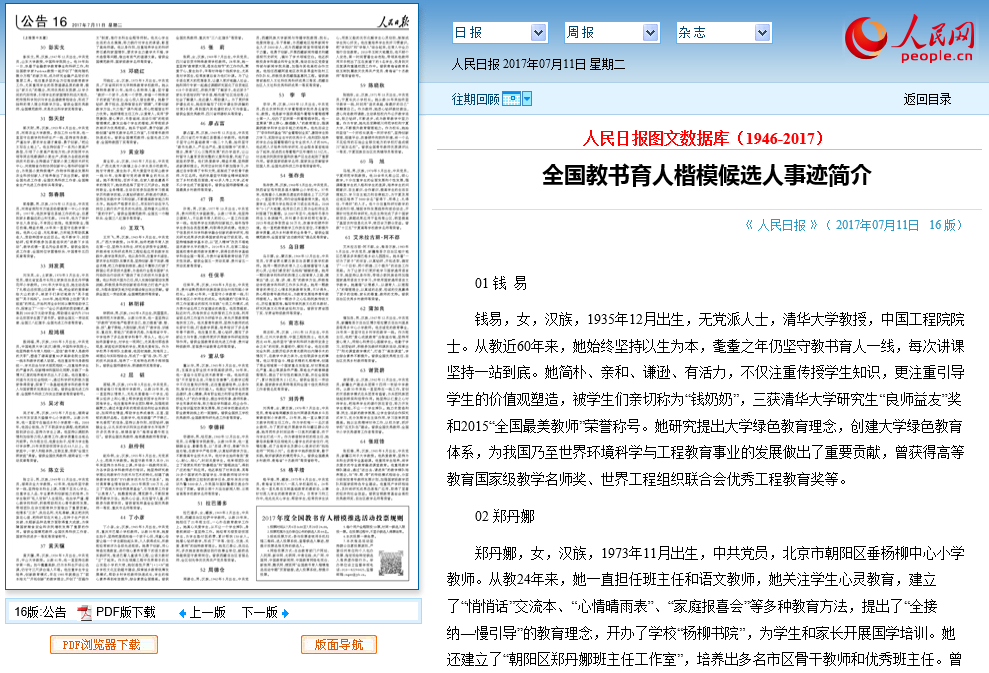This screenshot has width=989, height=673.
Task: Click the 人民日报 masthead in the page preview
Action: click(x=393, y=22)
